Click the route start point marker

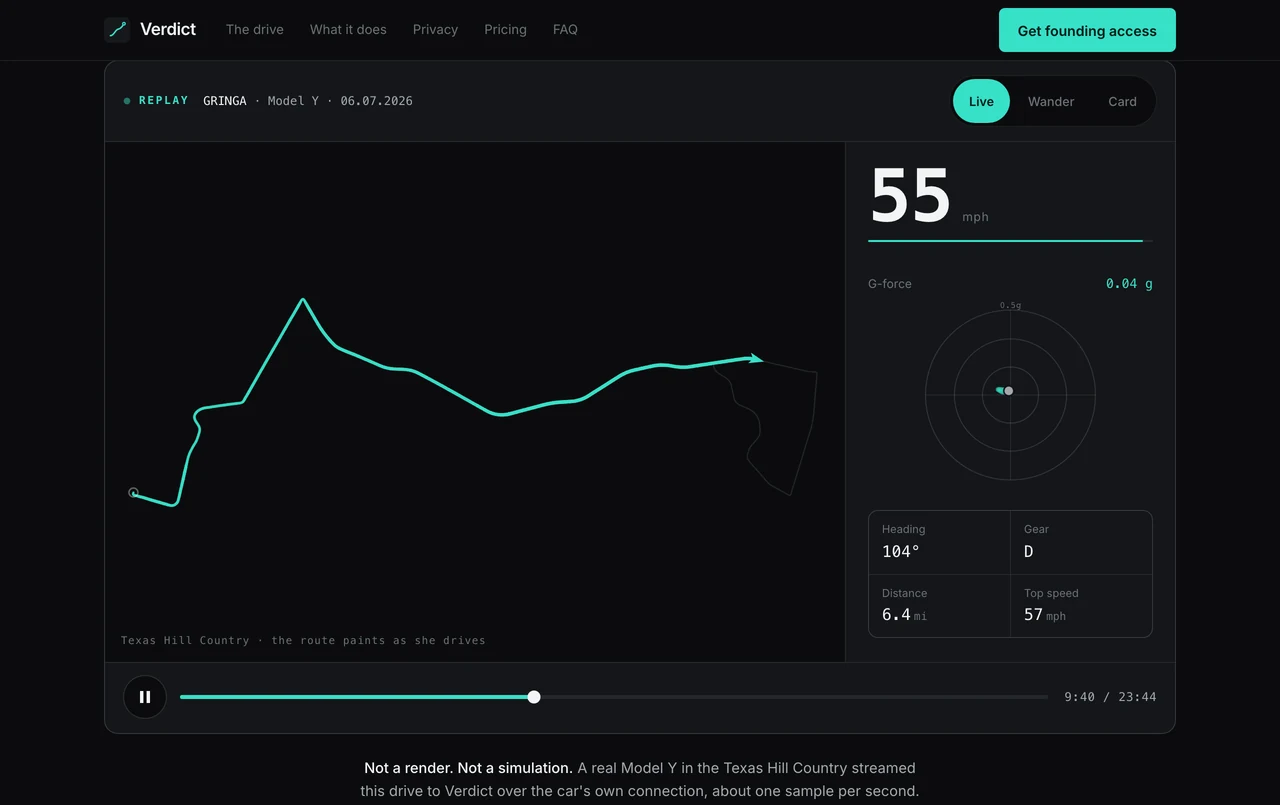pos(133,492)
